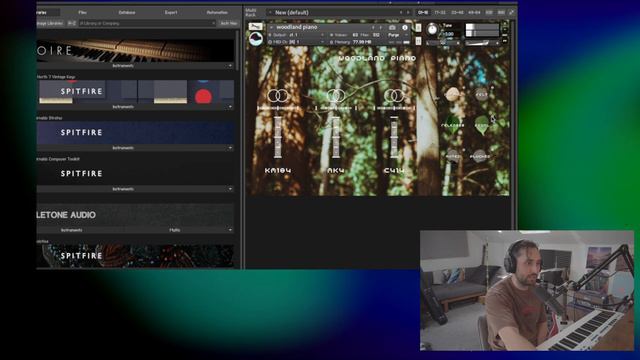Click the instrument Tune knob

(432, 29)
